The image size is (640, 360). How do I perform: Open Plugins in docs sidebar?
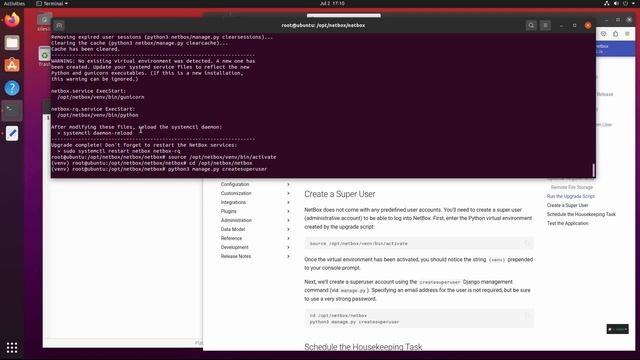[x=229, y=211]
